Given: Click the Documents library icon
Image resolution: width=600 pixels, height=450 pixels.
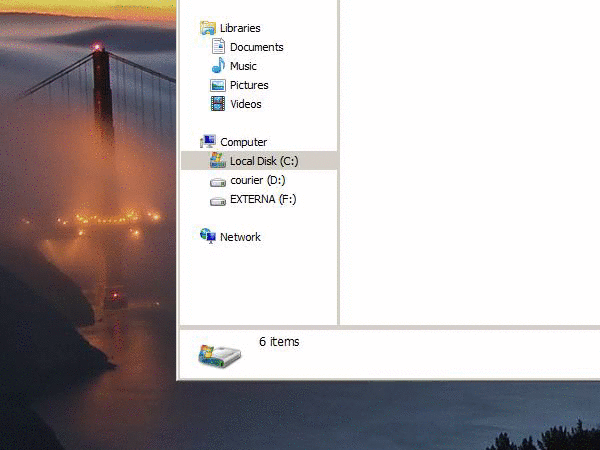Looking at the screenshot, I should pos(218,47).
